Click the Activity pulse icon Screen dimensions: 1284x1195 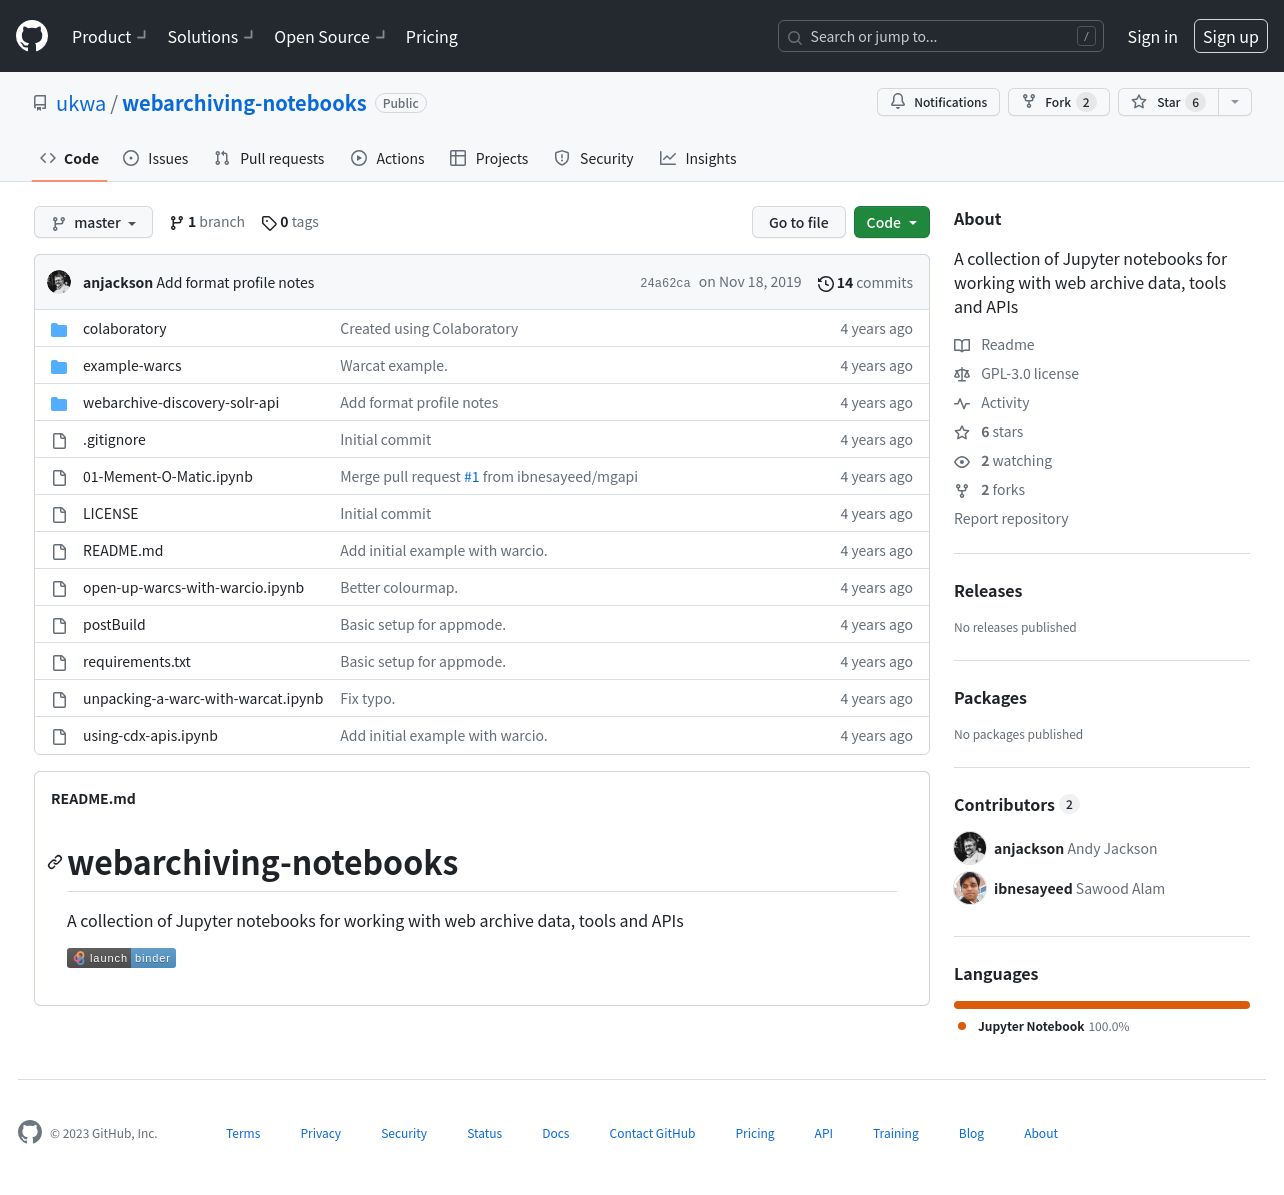(x=962, y=403)
